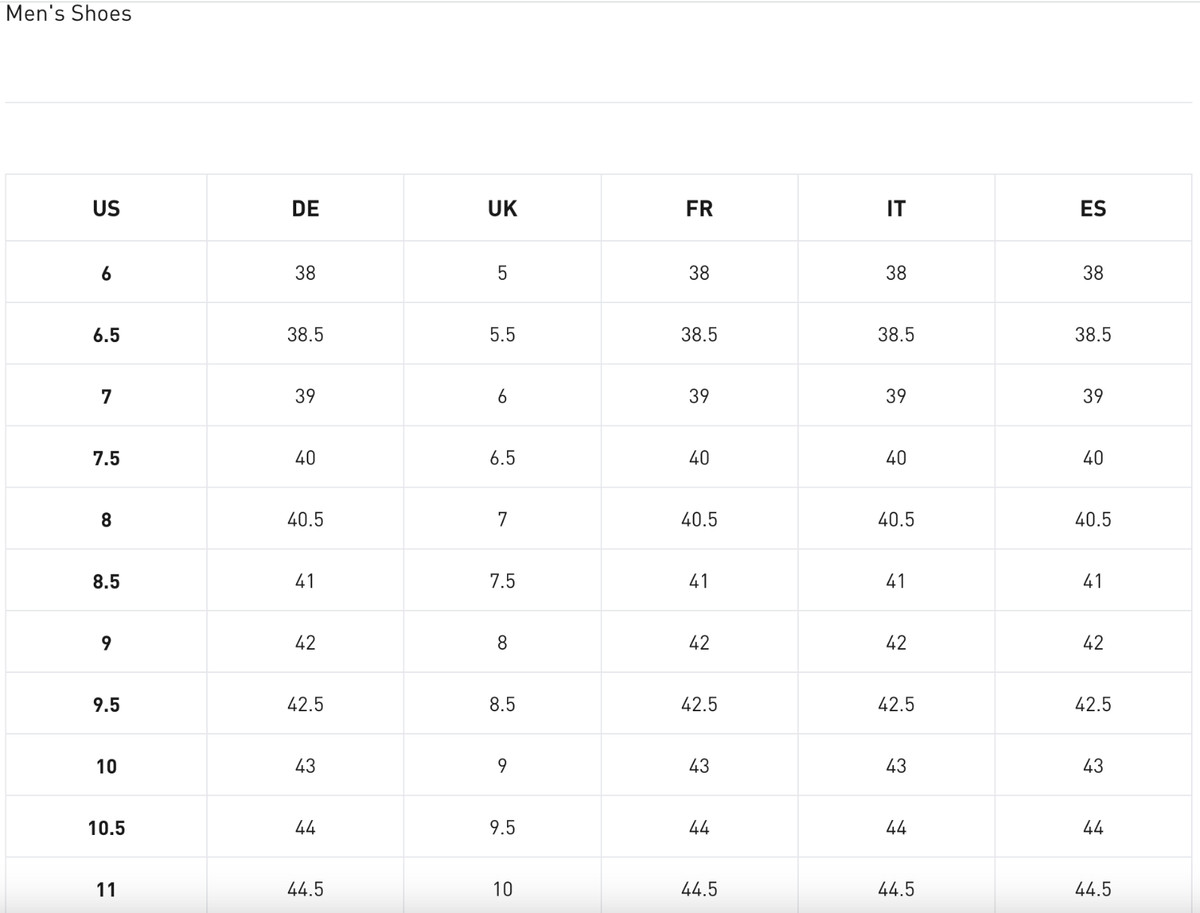Screen dimensions: 1200x913
Task: Select US size 10.5 row label
Action: pos(106,828)
